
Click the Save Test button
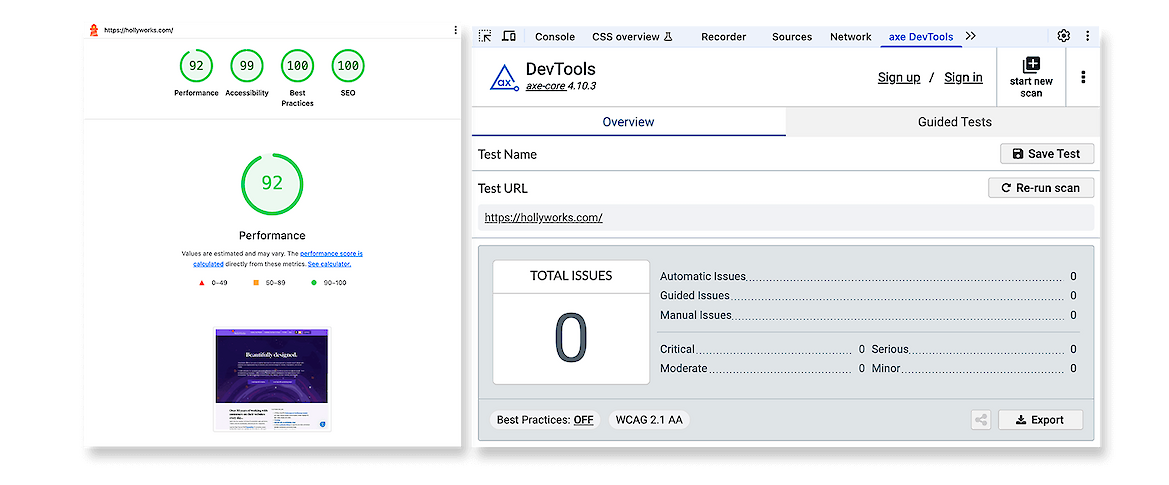click(x=1046, y=154)
